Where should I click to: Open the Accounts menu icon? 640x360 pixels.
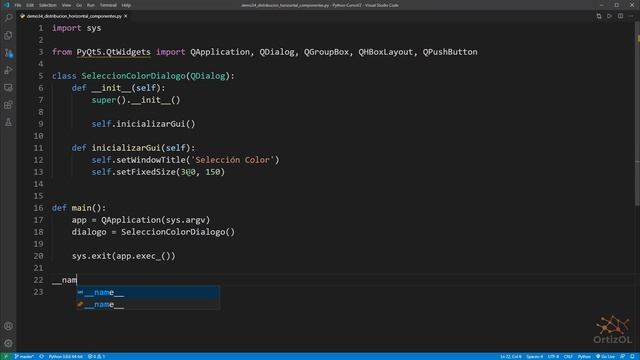point(8,326)
